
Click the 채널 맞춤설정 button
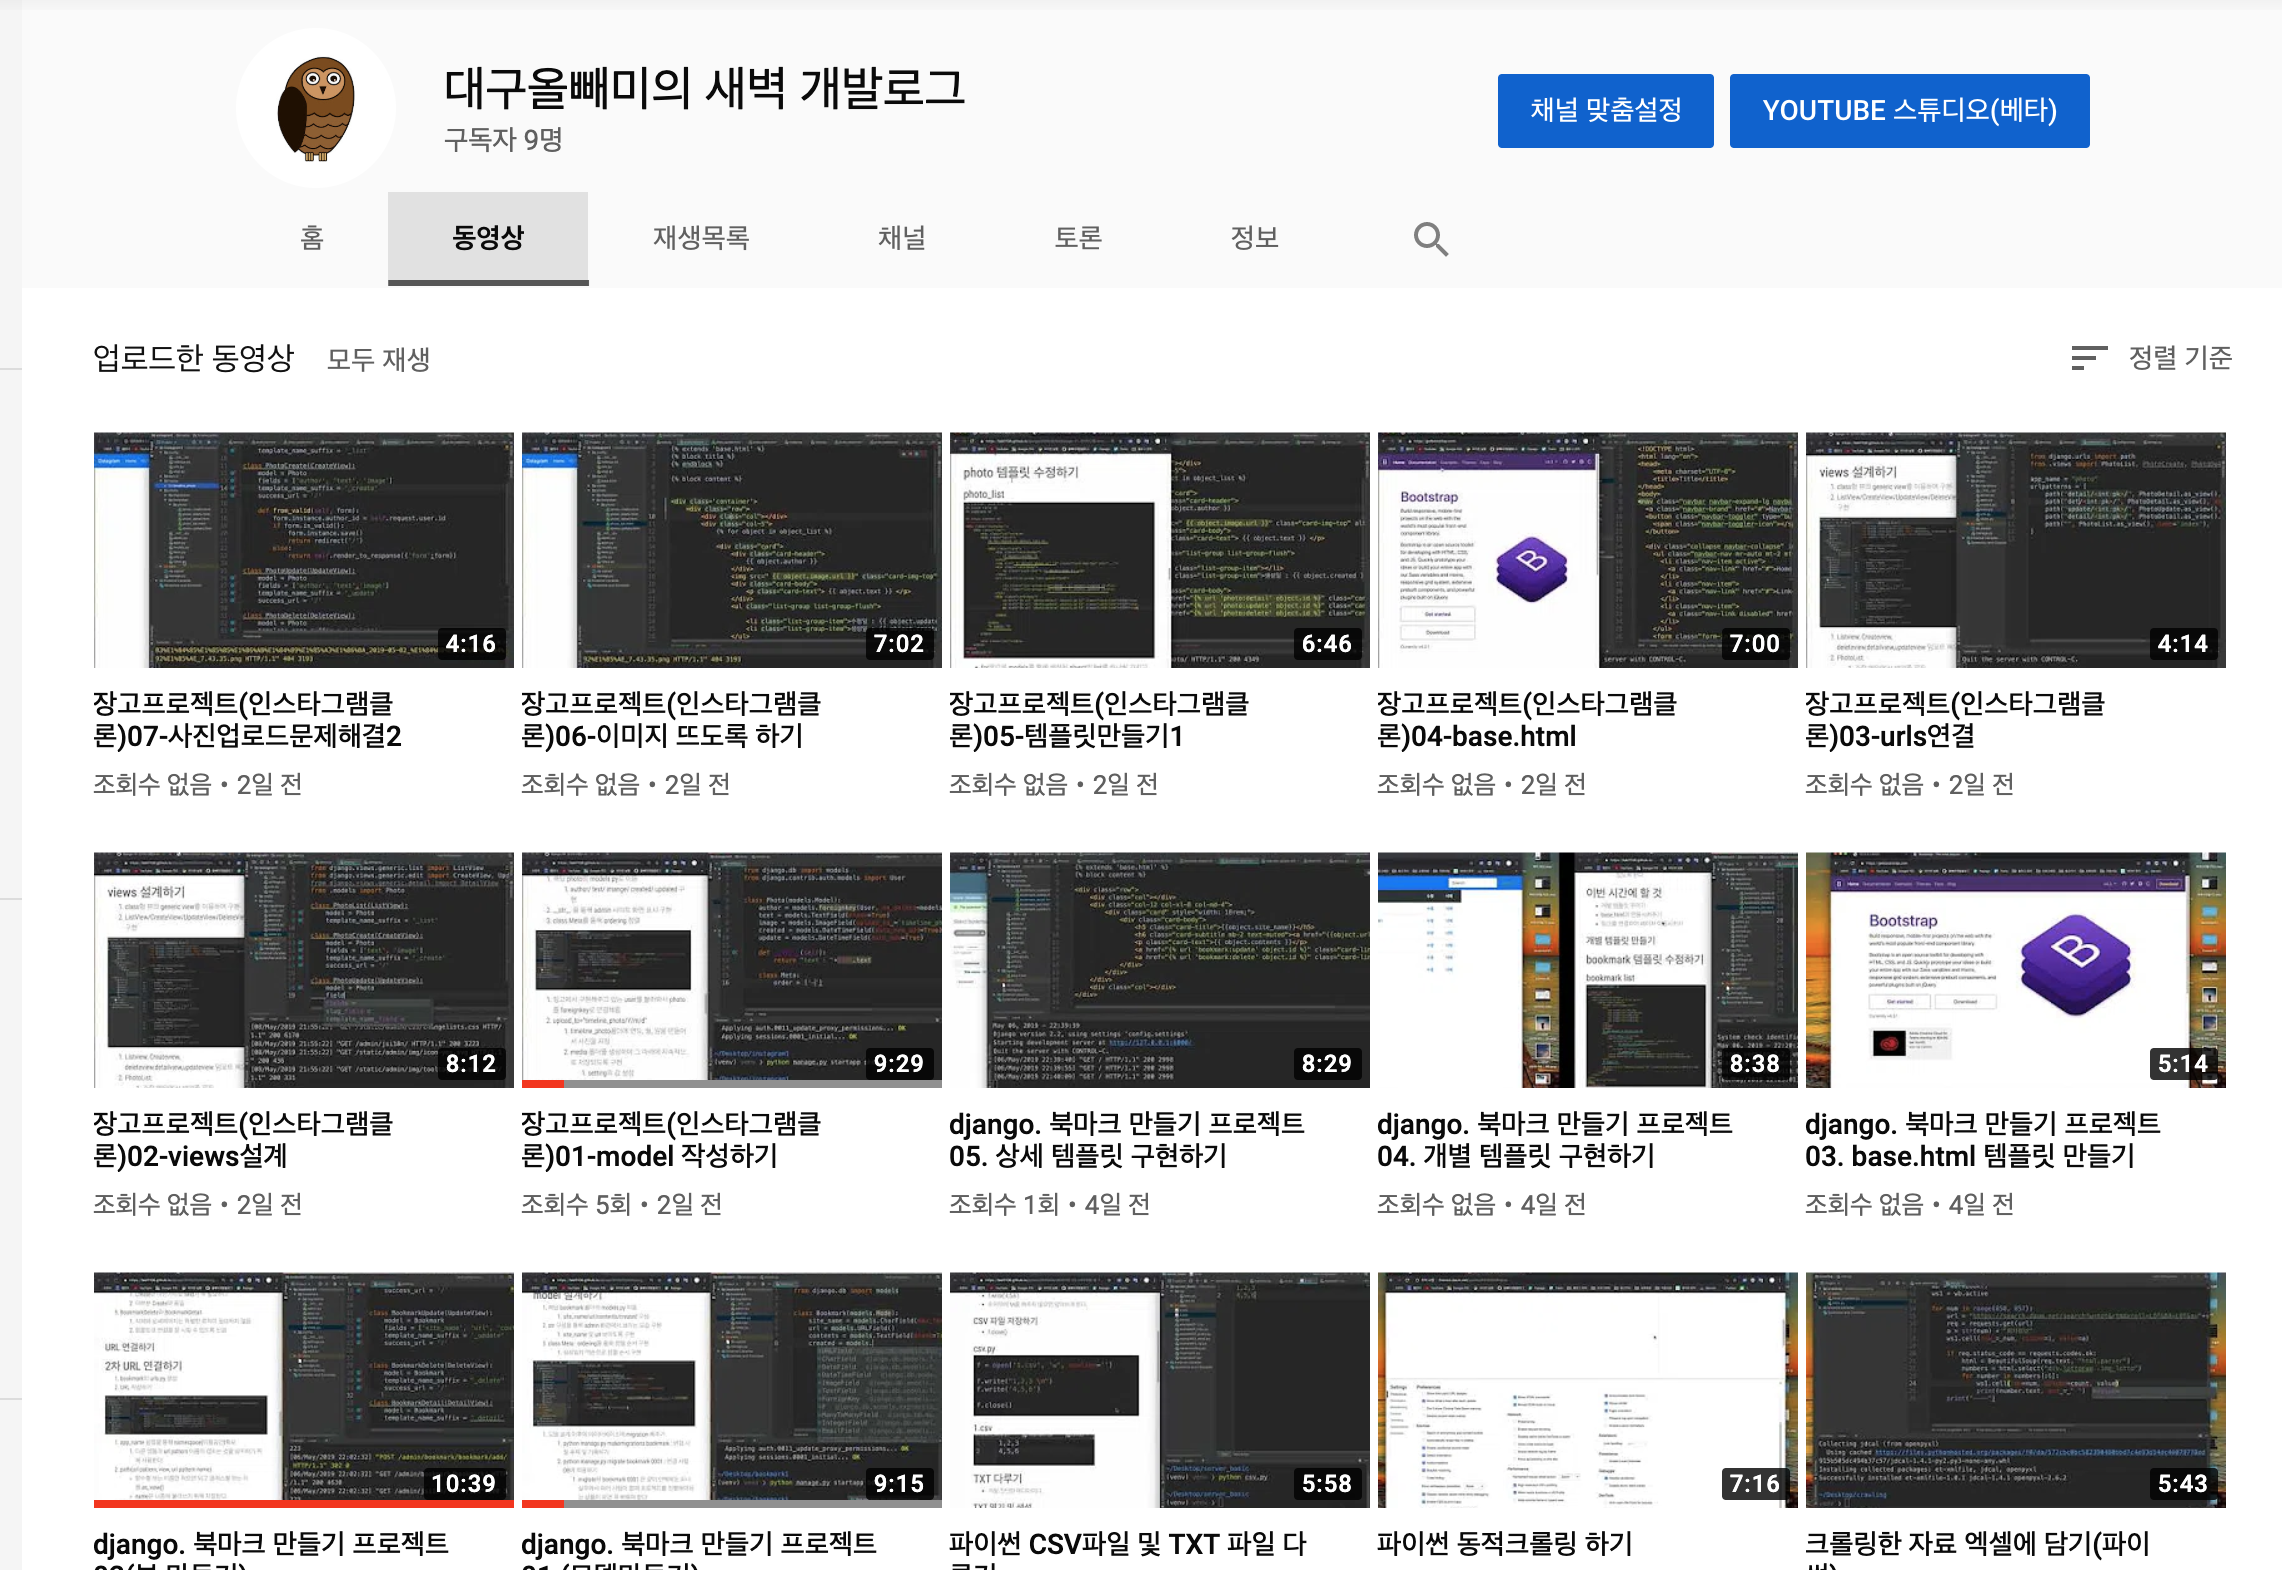(1605, 110)
